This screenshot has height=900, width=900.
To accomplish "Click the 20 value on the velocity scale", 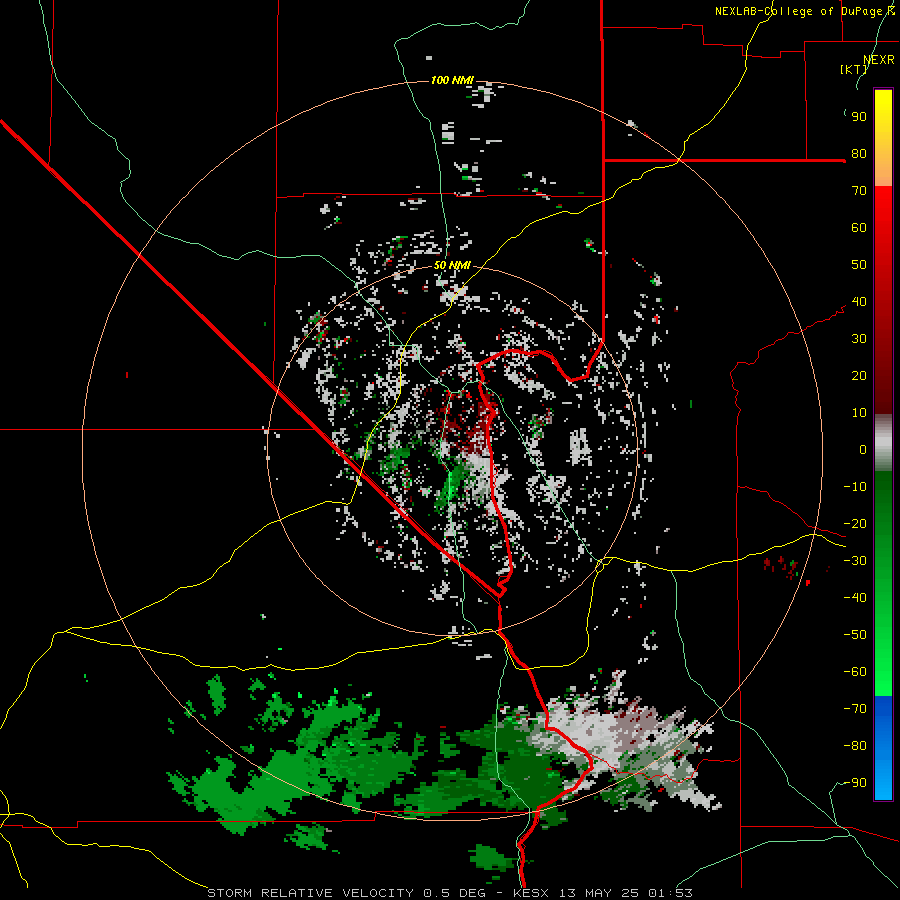I will click(x=859, y=376).
